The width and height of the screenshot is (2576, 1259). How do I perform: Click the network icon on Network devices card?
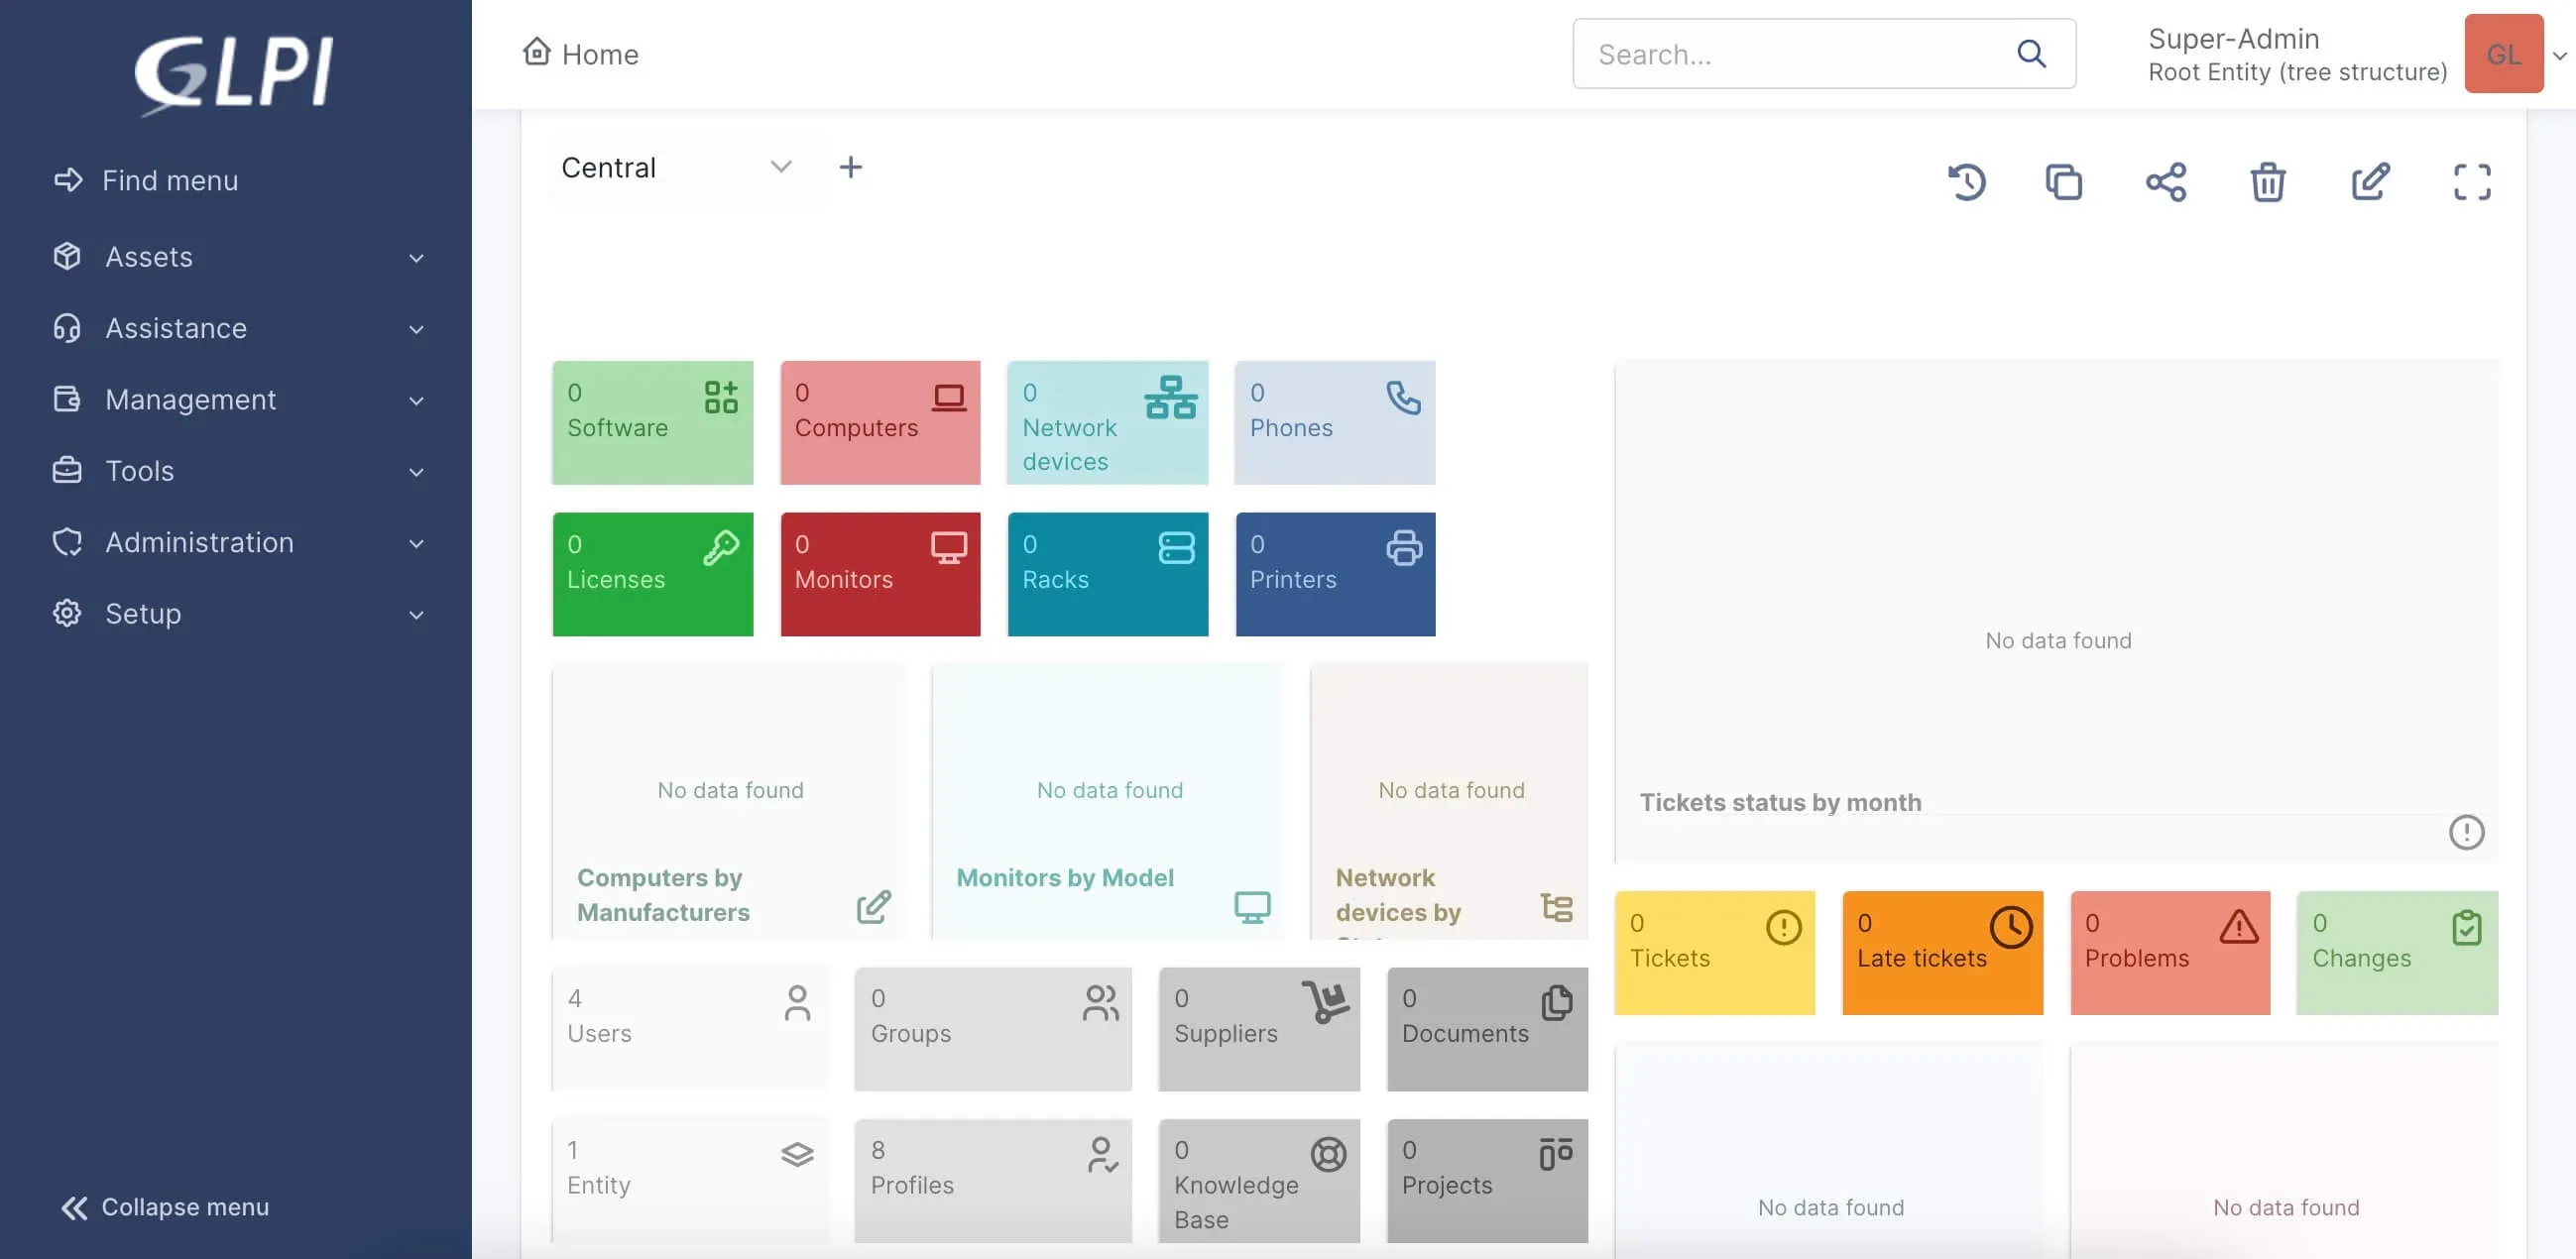[1171, 397]
